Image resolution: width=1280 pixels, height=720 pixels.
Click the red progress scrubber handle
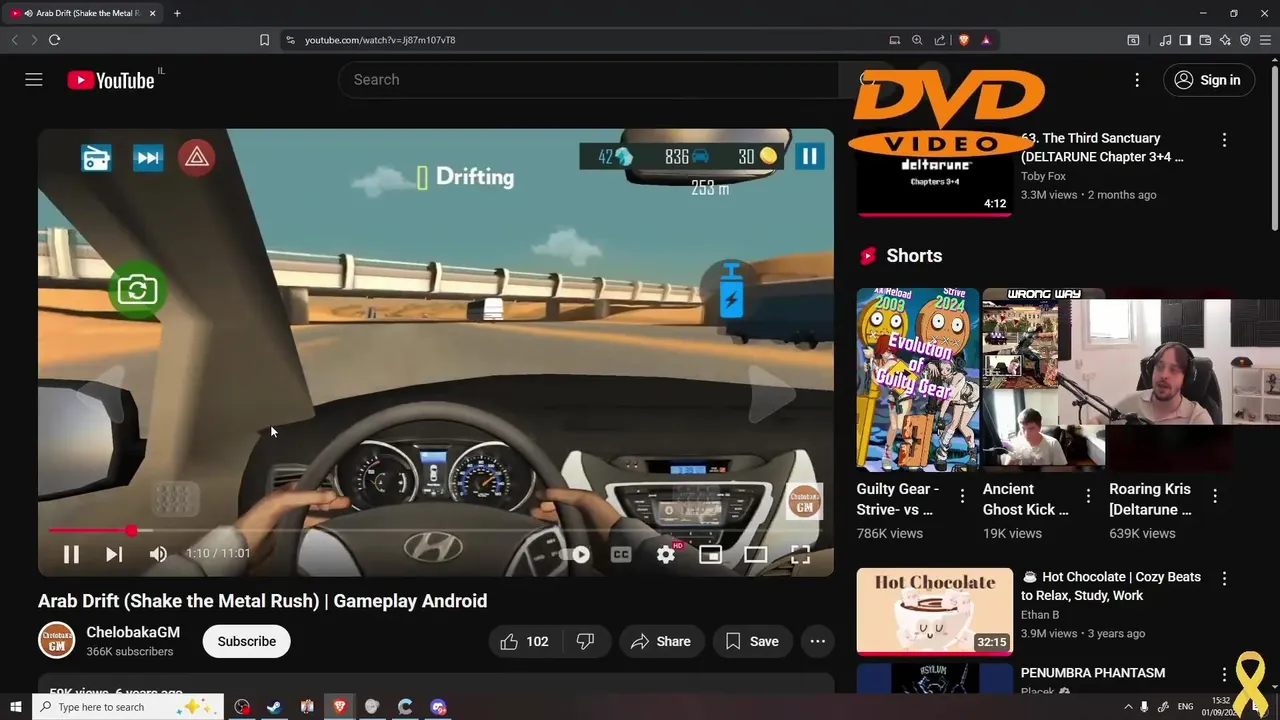point(131,530)
